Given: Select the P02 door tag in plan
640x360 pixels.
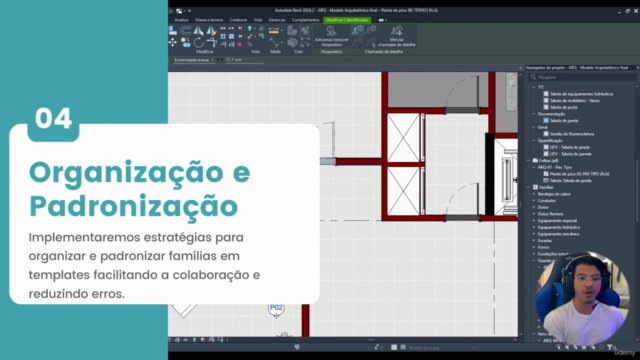Looking at the screenshot, I should tap(276, 307).
